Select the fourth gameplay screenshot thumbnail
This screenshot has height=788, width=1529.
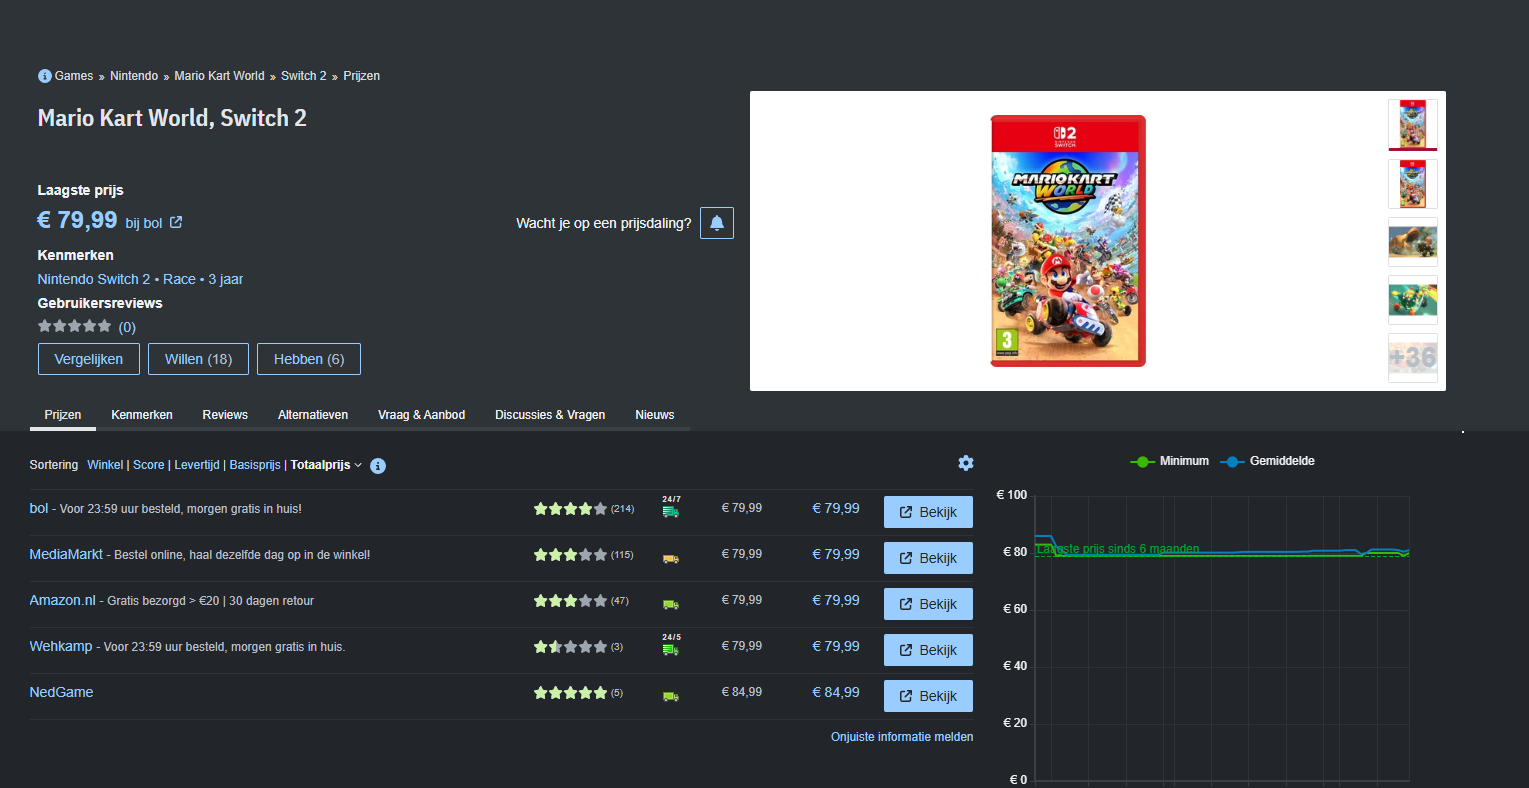click(1413, 300)
